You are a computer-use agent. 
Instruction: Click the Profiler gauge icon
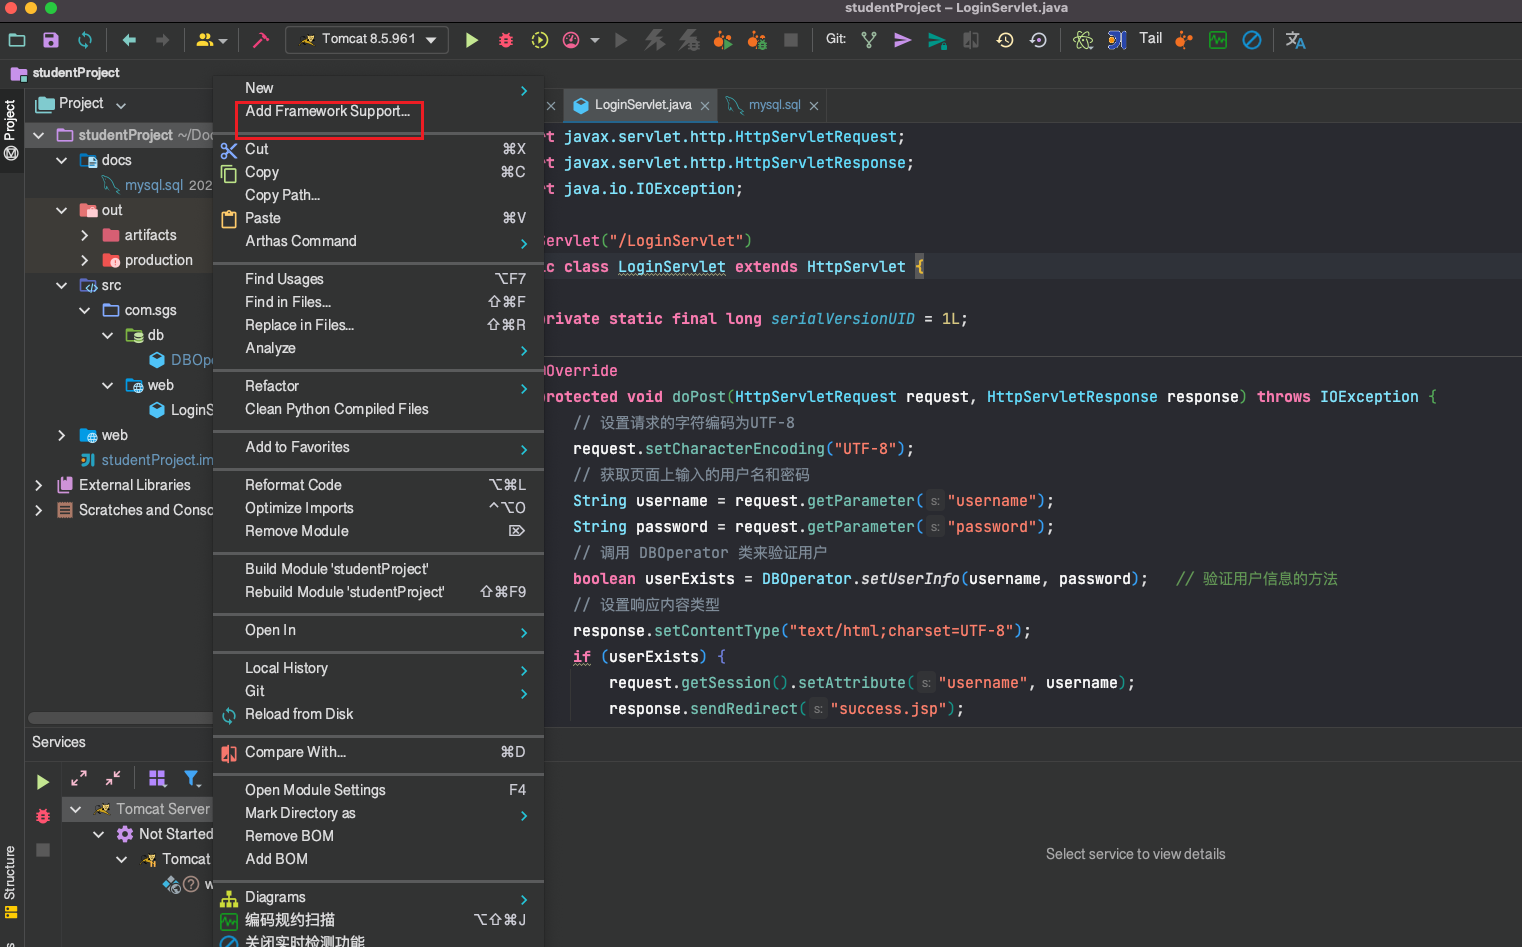point(571,40)
